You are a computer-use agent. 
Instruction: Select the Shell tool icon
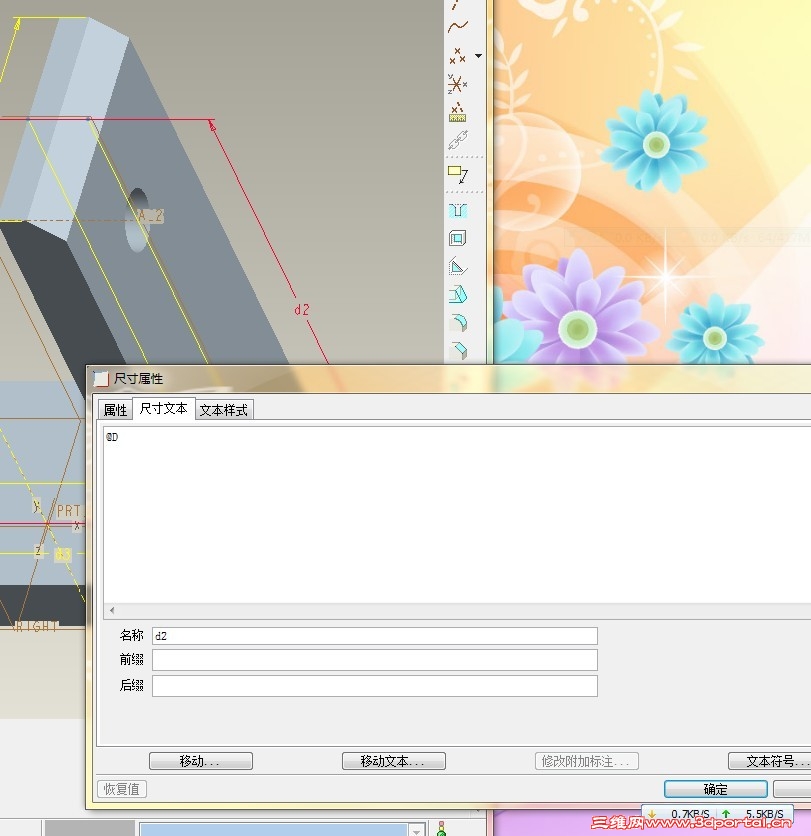click(457, 238)
